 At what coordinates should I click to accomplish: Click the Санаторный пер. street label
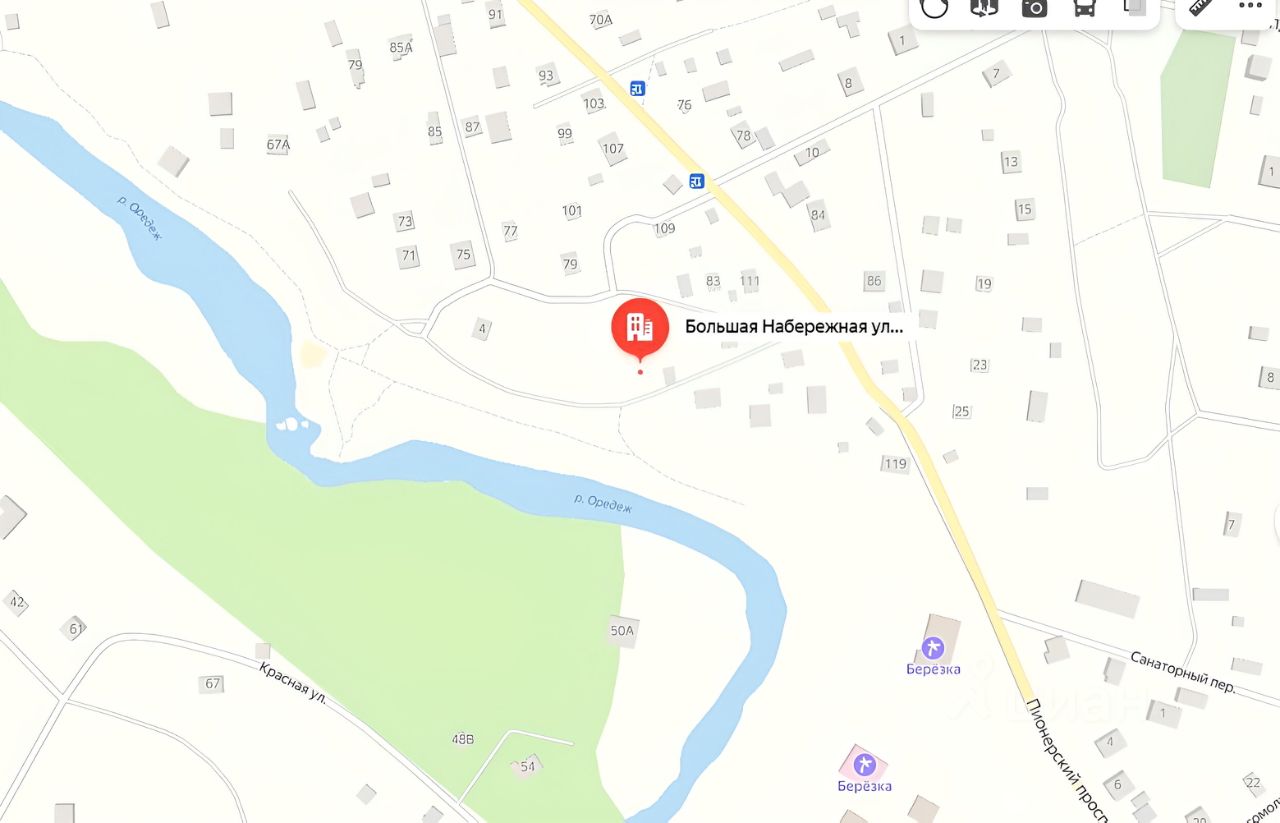[x=1184, y=672]
